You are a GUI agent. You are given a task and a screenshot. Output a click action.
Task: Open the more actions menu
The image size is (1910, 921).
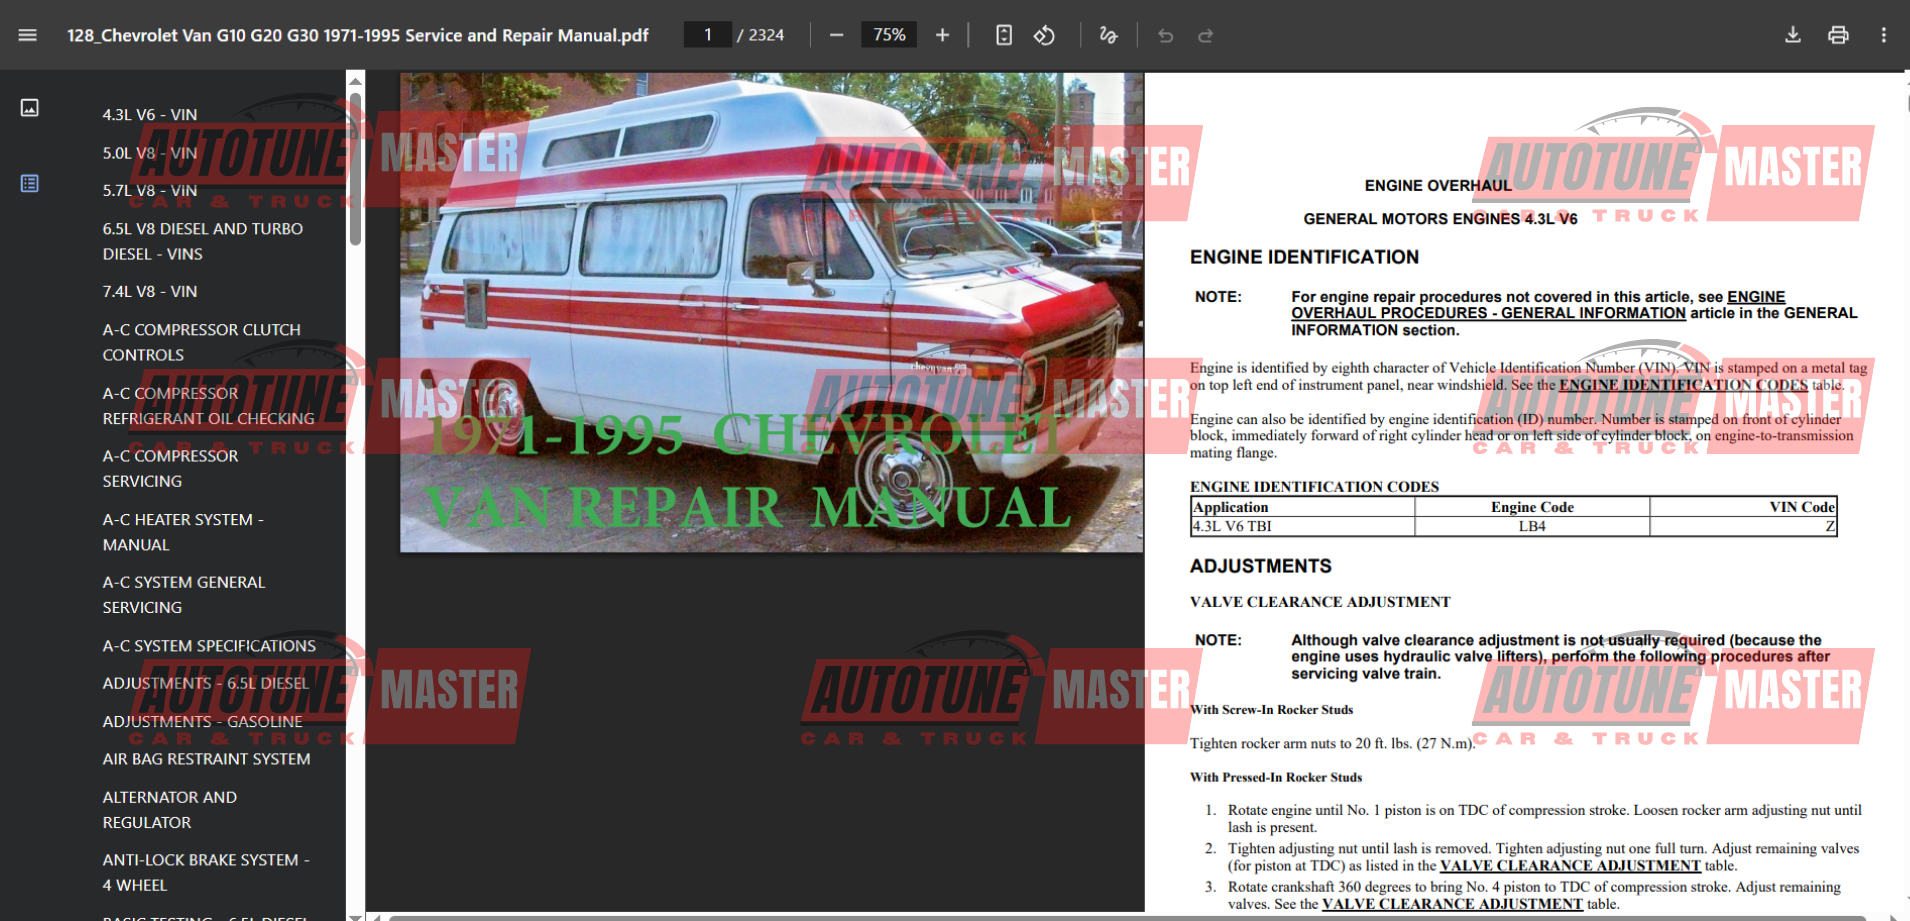click(x=1884, y=35)
